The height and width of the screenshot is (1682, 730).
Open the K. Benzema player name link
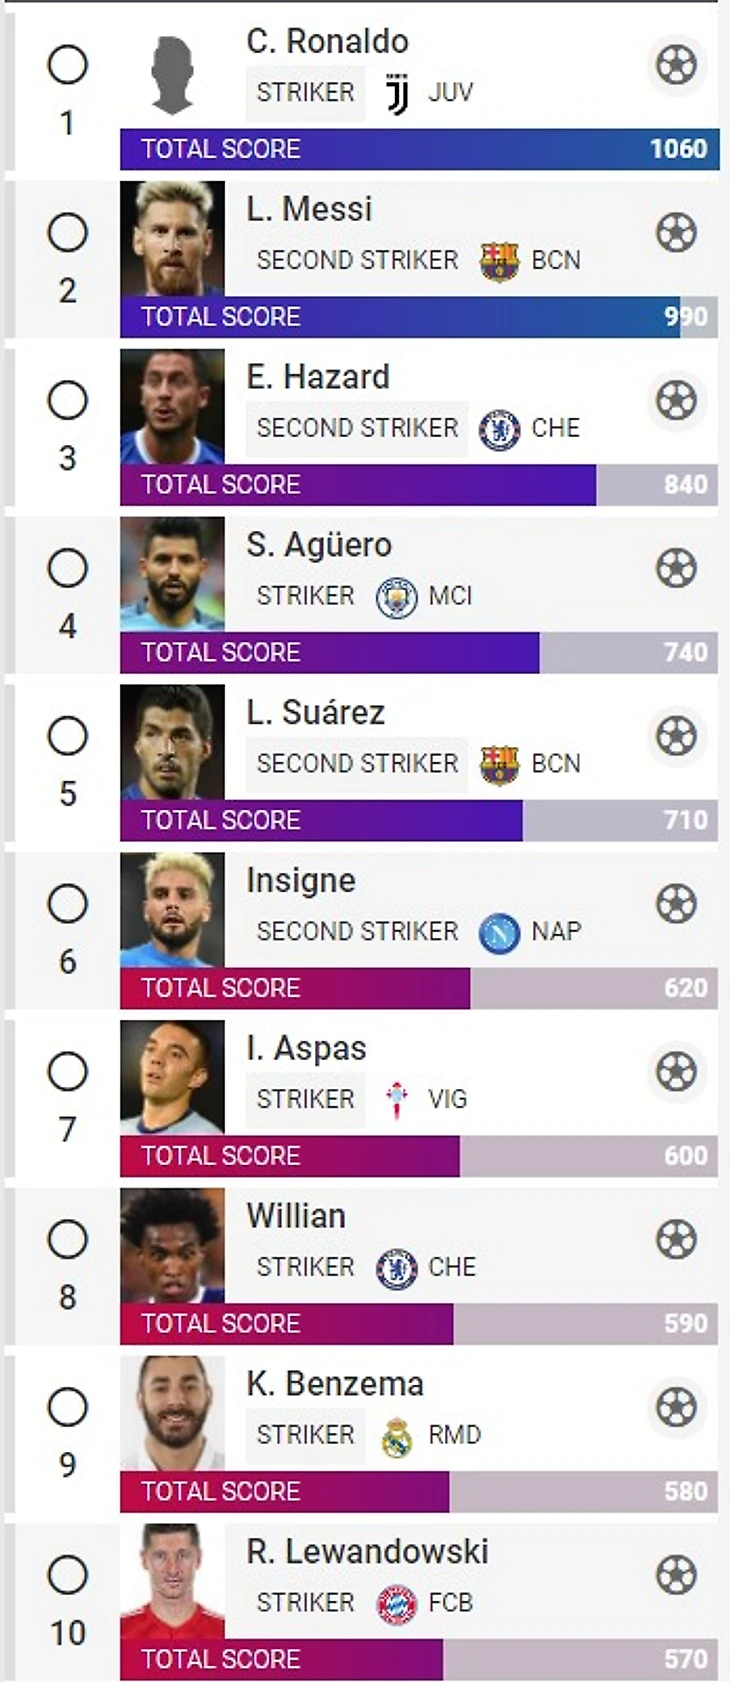click(x=335, y=1384)
